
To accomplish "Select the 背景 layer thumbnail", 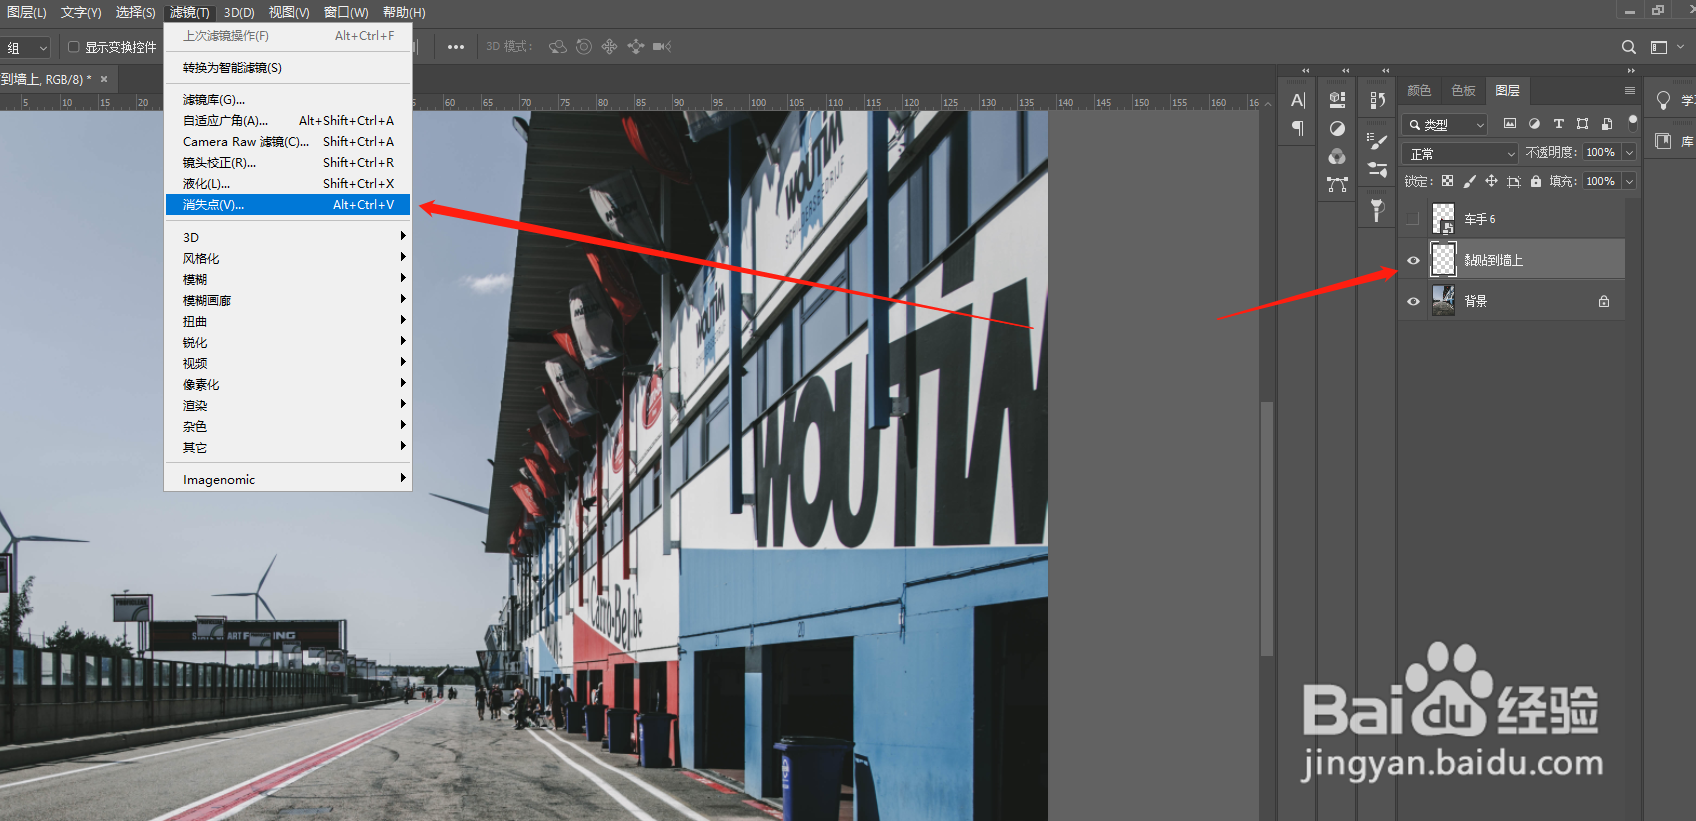I will pos(1443,300).
